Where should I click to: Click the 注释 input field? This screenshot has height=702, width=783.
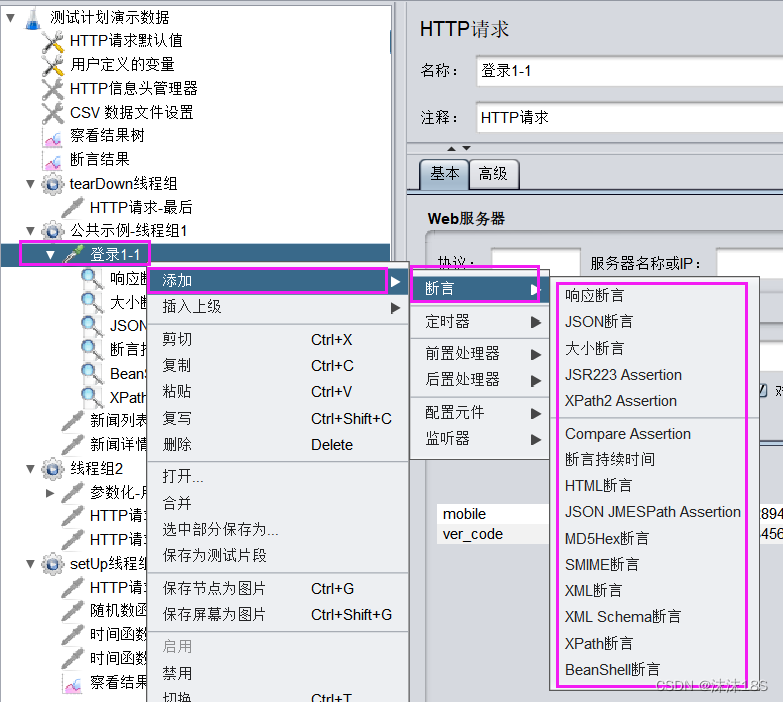point(629,118)
